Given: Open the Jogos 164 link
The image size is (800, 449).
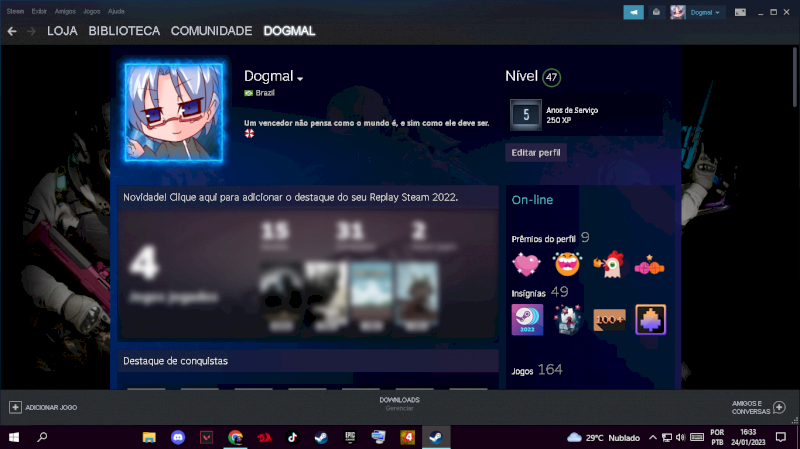Looking at the screenshot, I should click(x=537, y=370).
